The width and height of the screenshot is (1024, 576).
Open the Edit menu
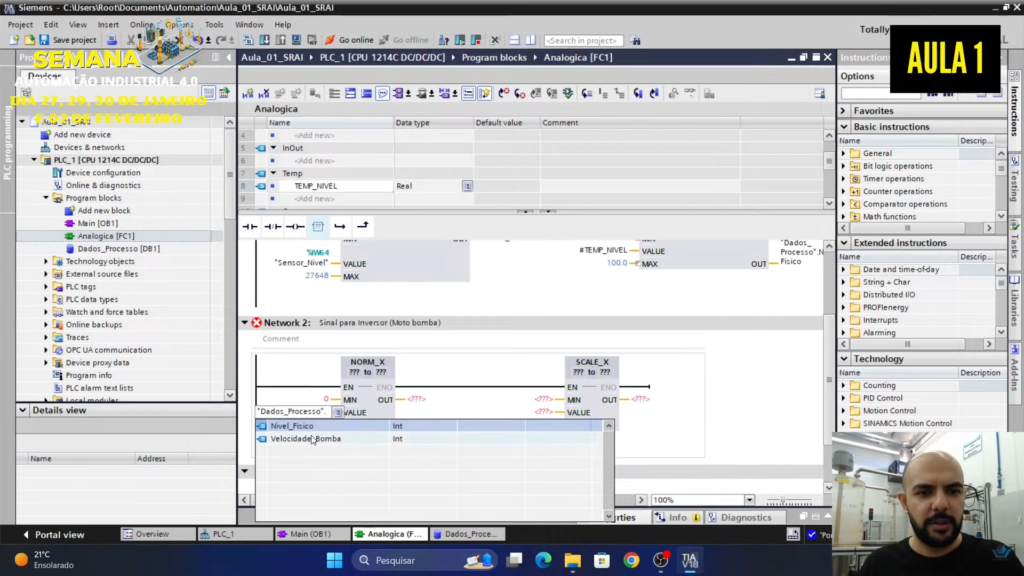point(51,24)
